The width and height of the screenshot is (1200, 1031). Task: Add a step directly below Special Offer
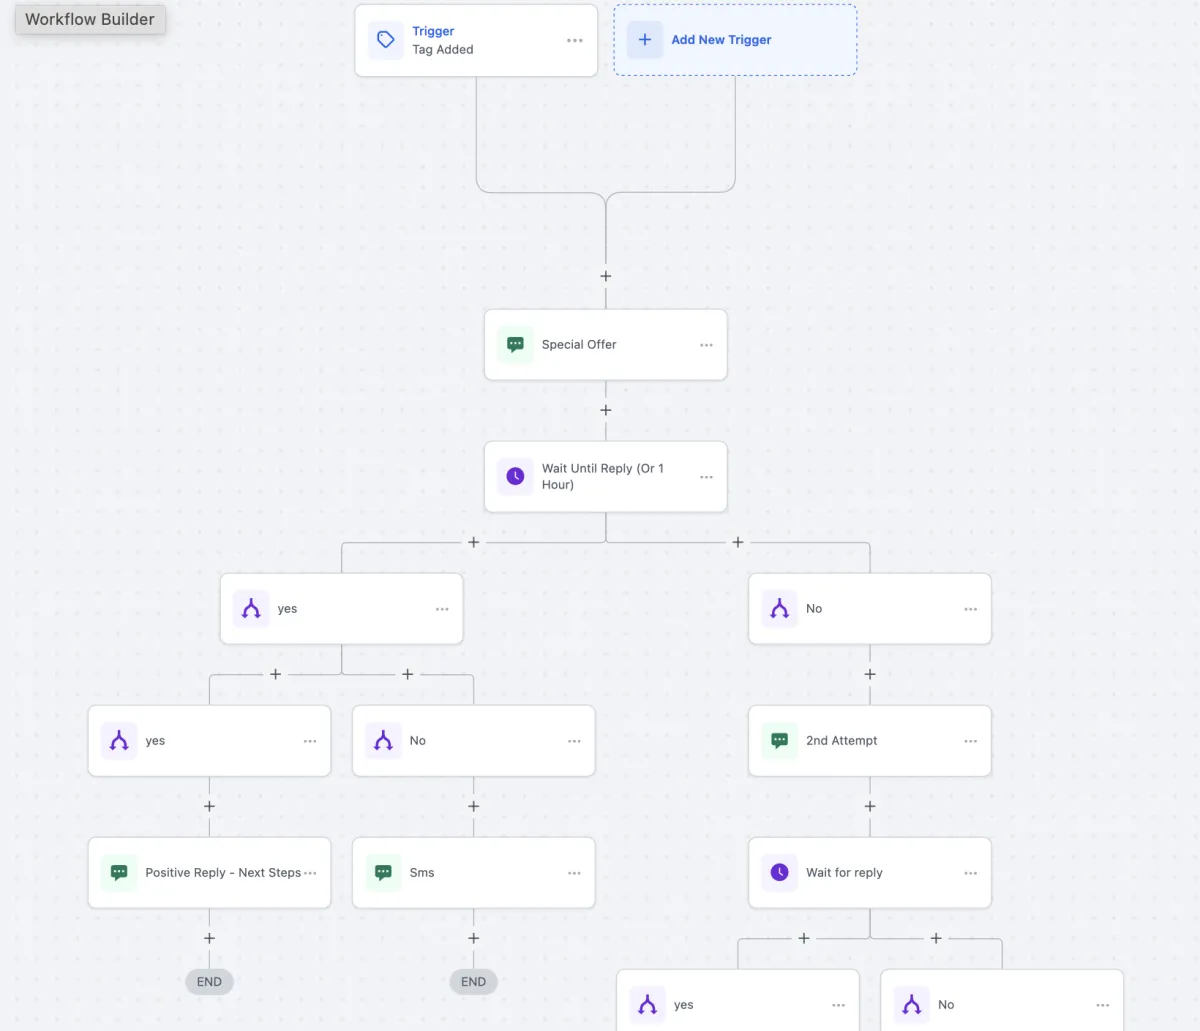tap(606, 410)
